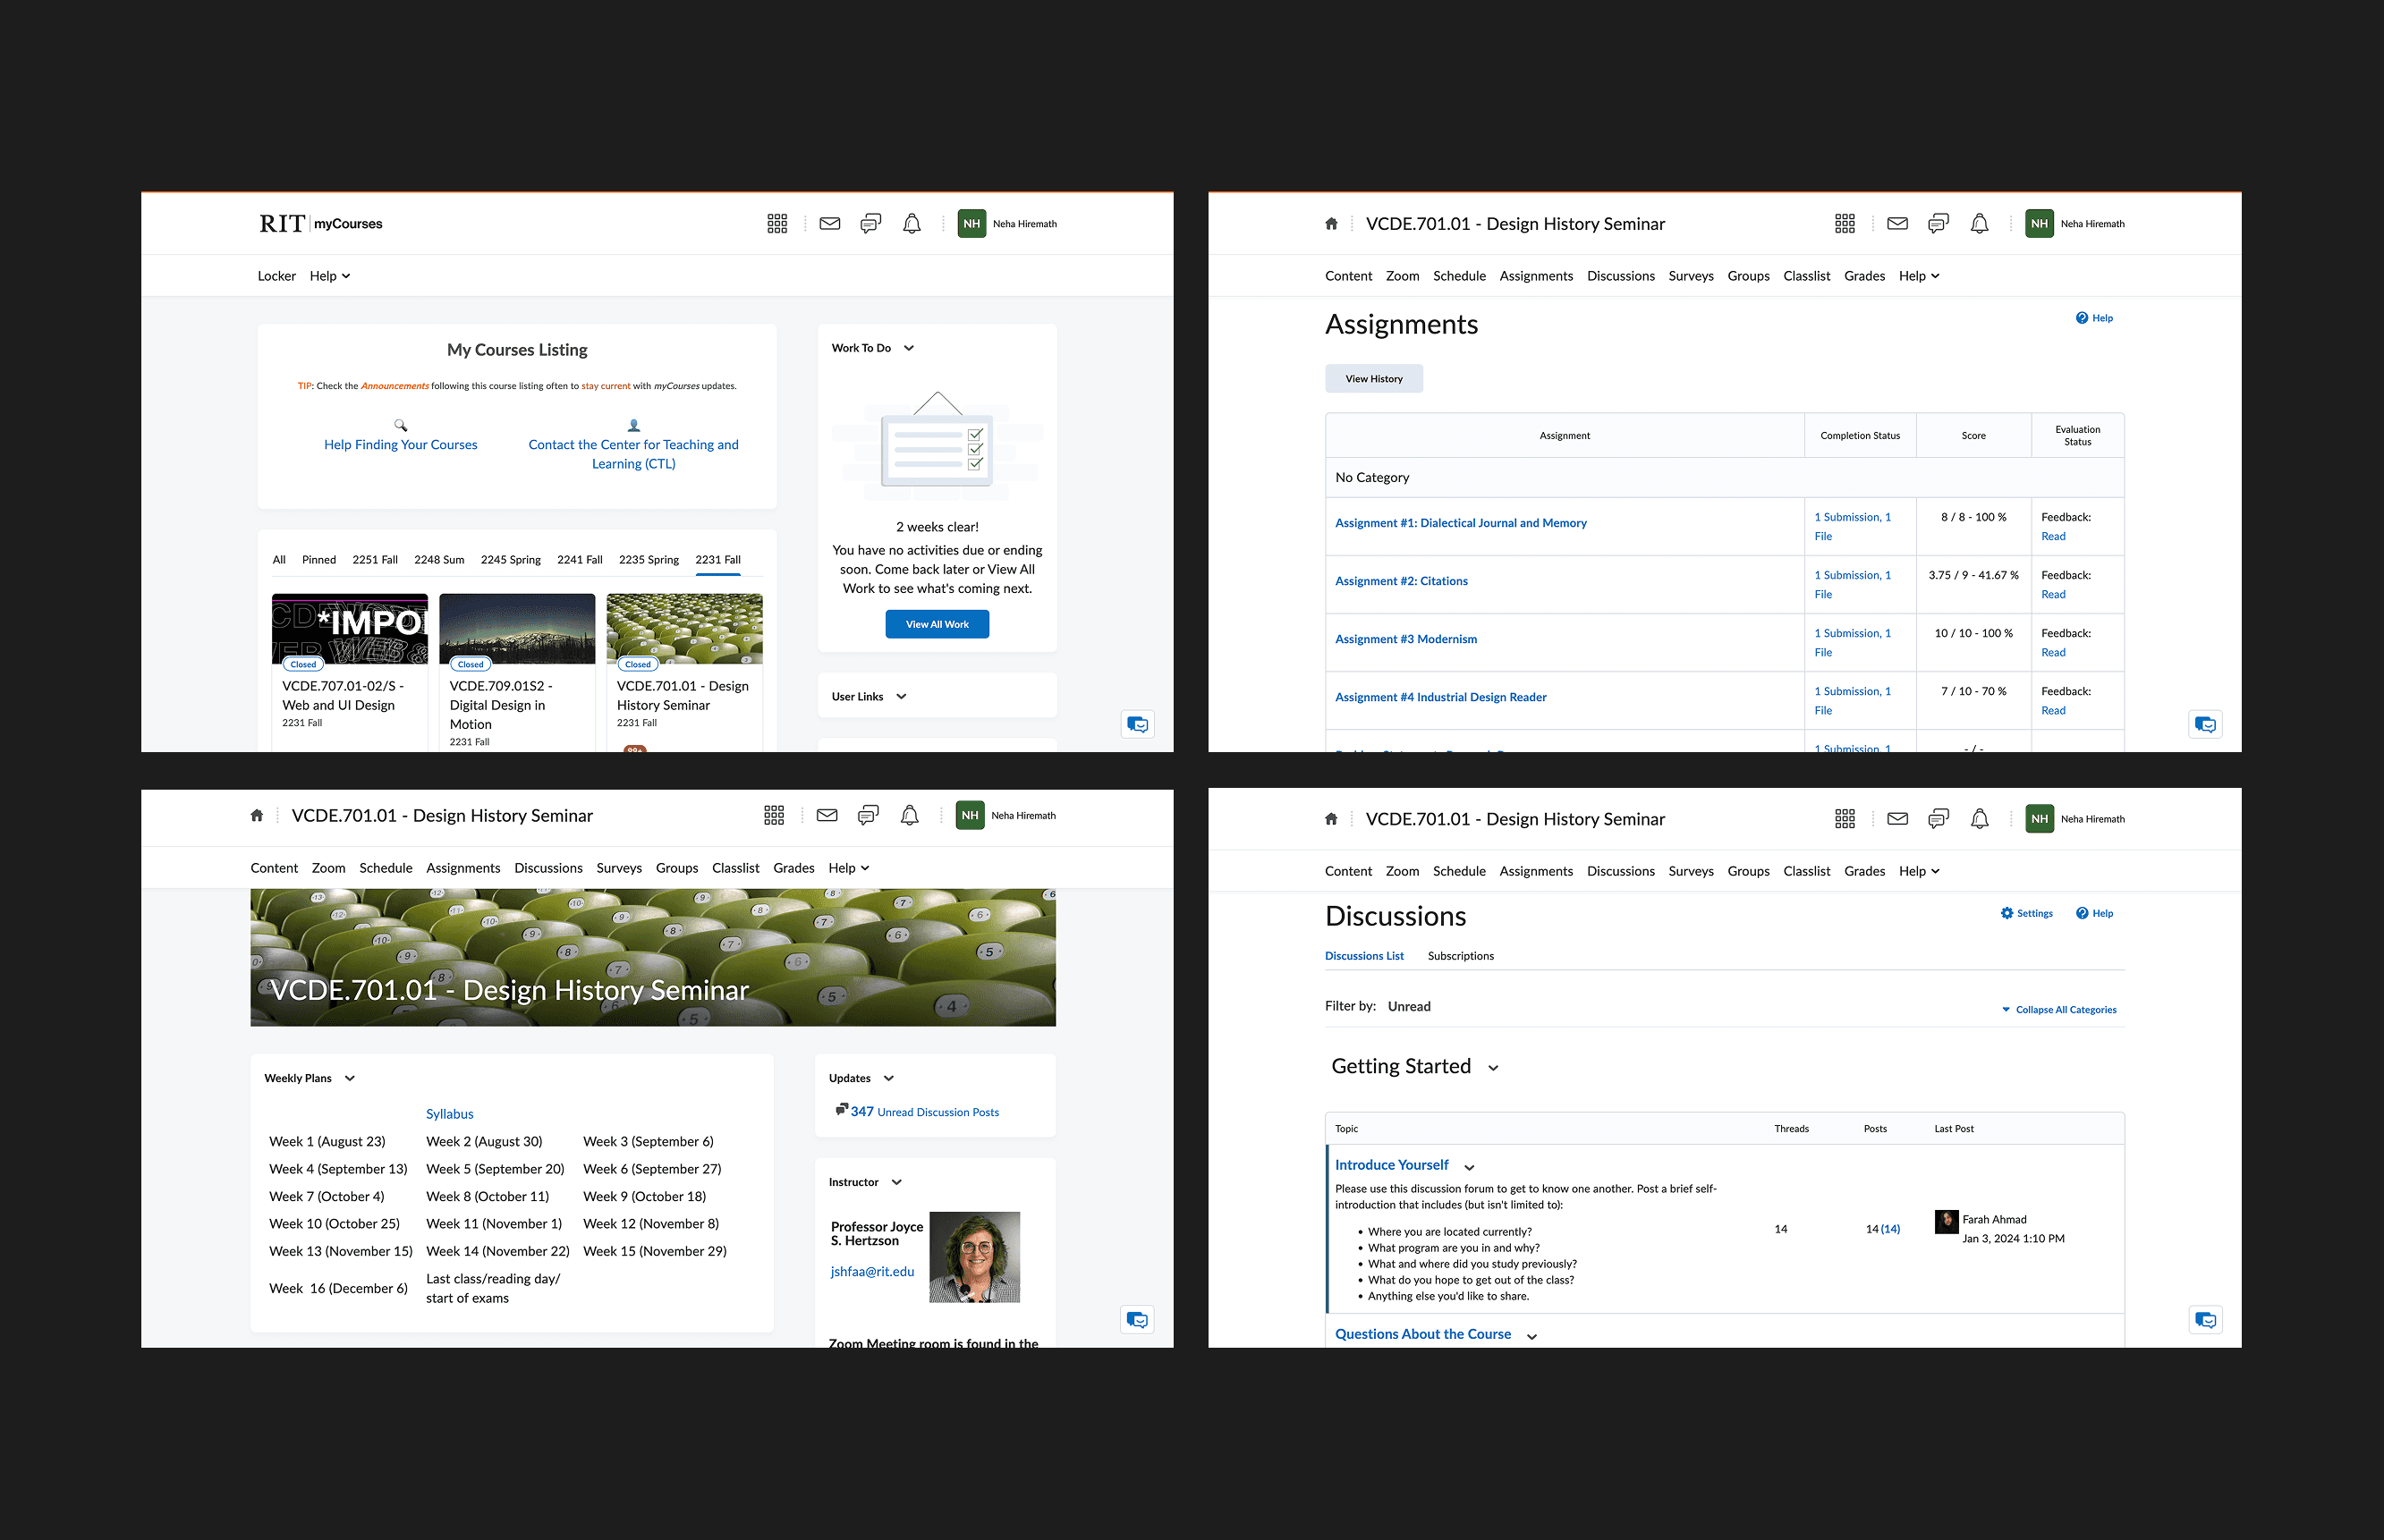Screen dimensions: 2384x1540
Task: Click Professor Hertzson's profile photo
Action: (x=975, y=1257)
